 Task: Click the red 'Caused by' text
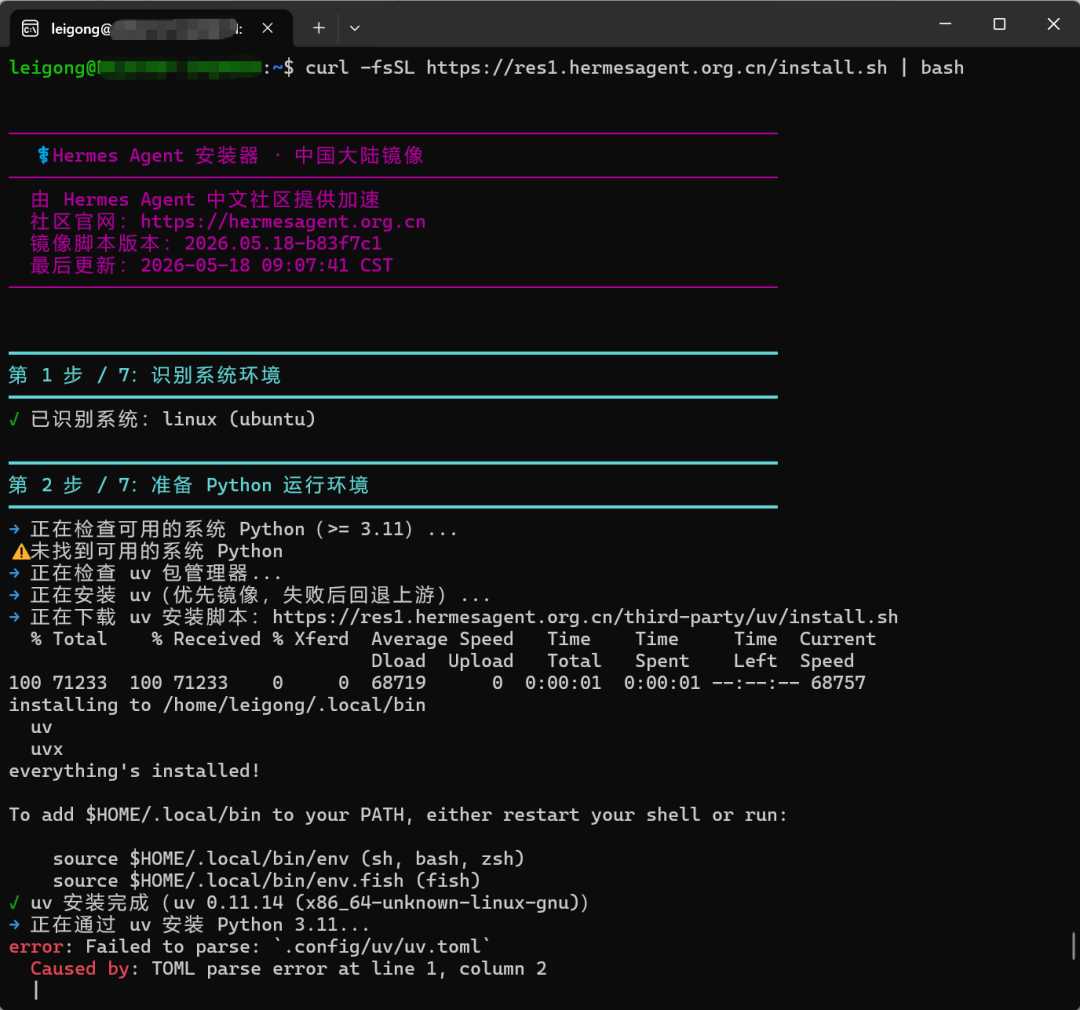[x=80, y=969]
